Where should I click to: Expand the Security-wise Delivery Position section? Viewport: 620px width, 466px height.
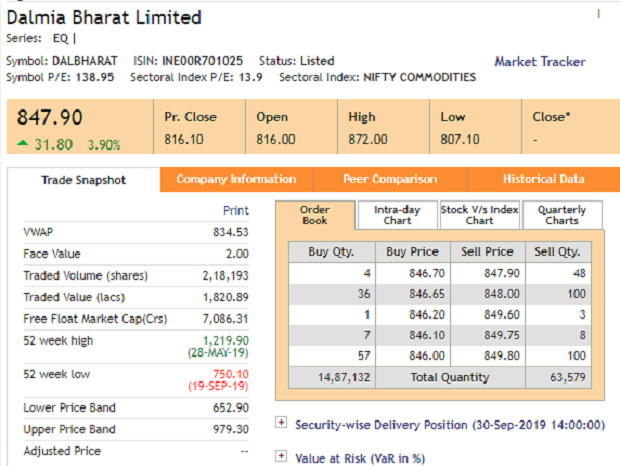280,424
